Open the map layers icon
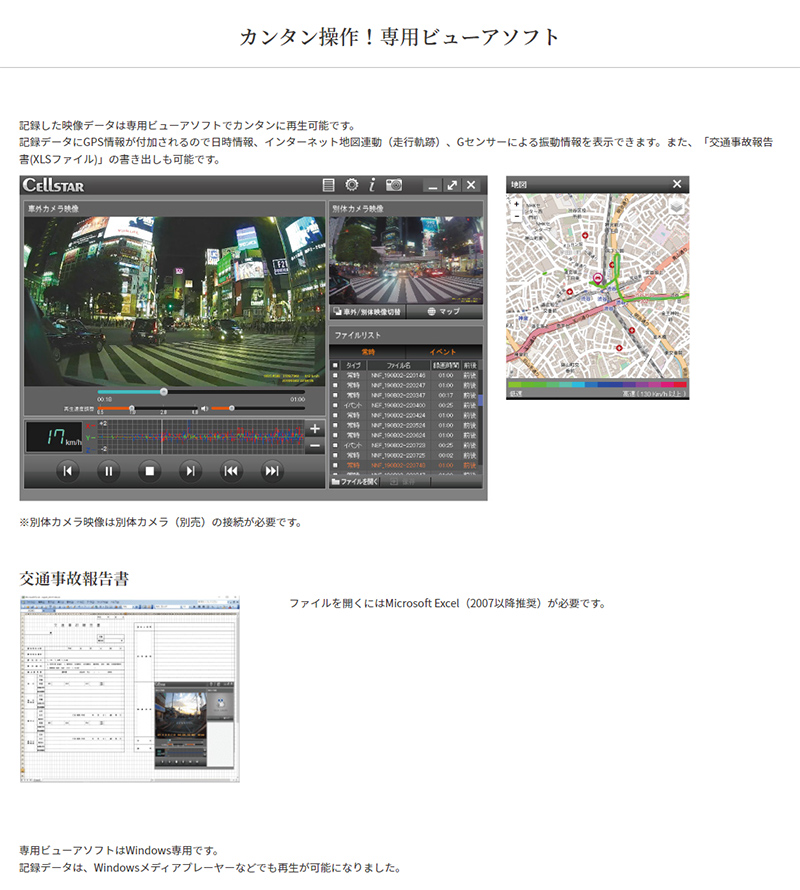 coord(676,207)
